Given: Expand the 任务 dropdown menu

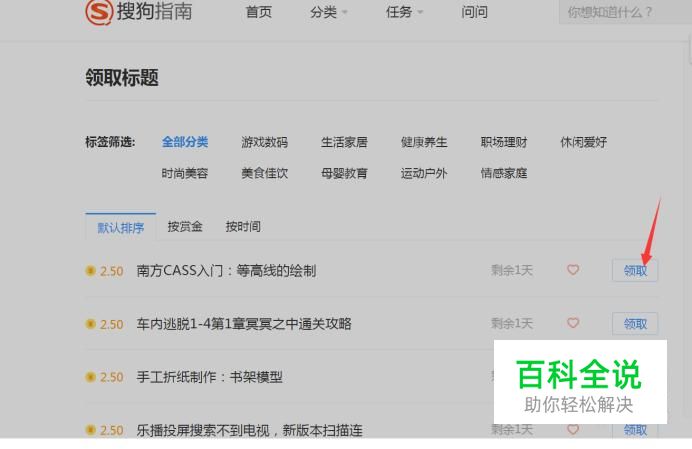Looking at the screenshot, I should coord(404,12).
